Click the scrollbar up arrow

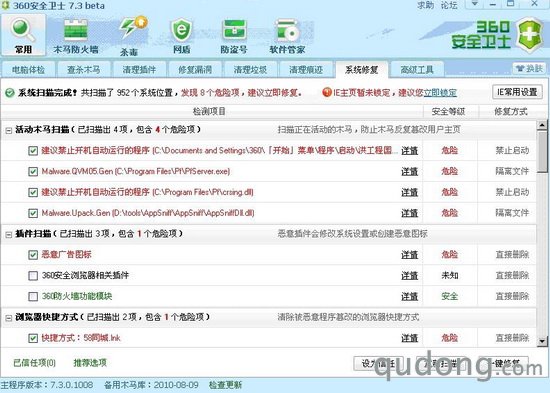(542, 125)
